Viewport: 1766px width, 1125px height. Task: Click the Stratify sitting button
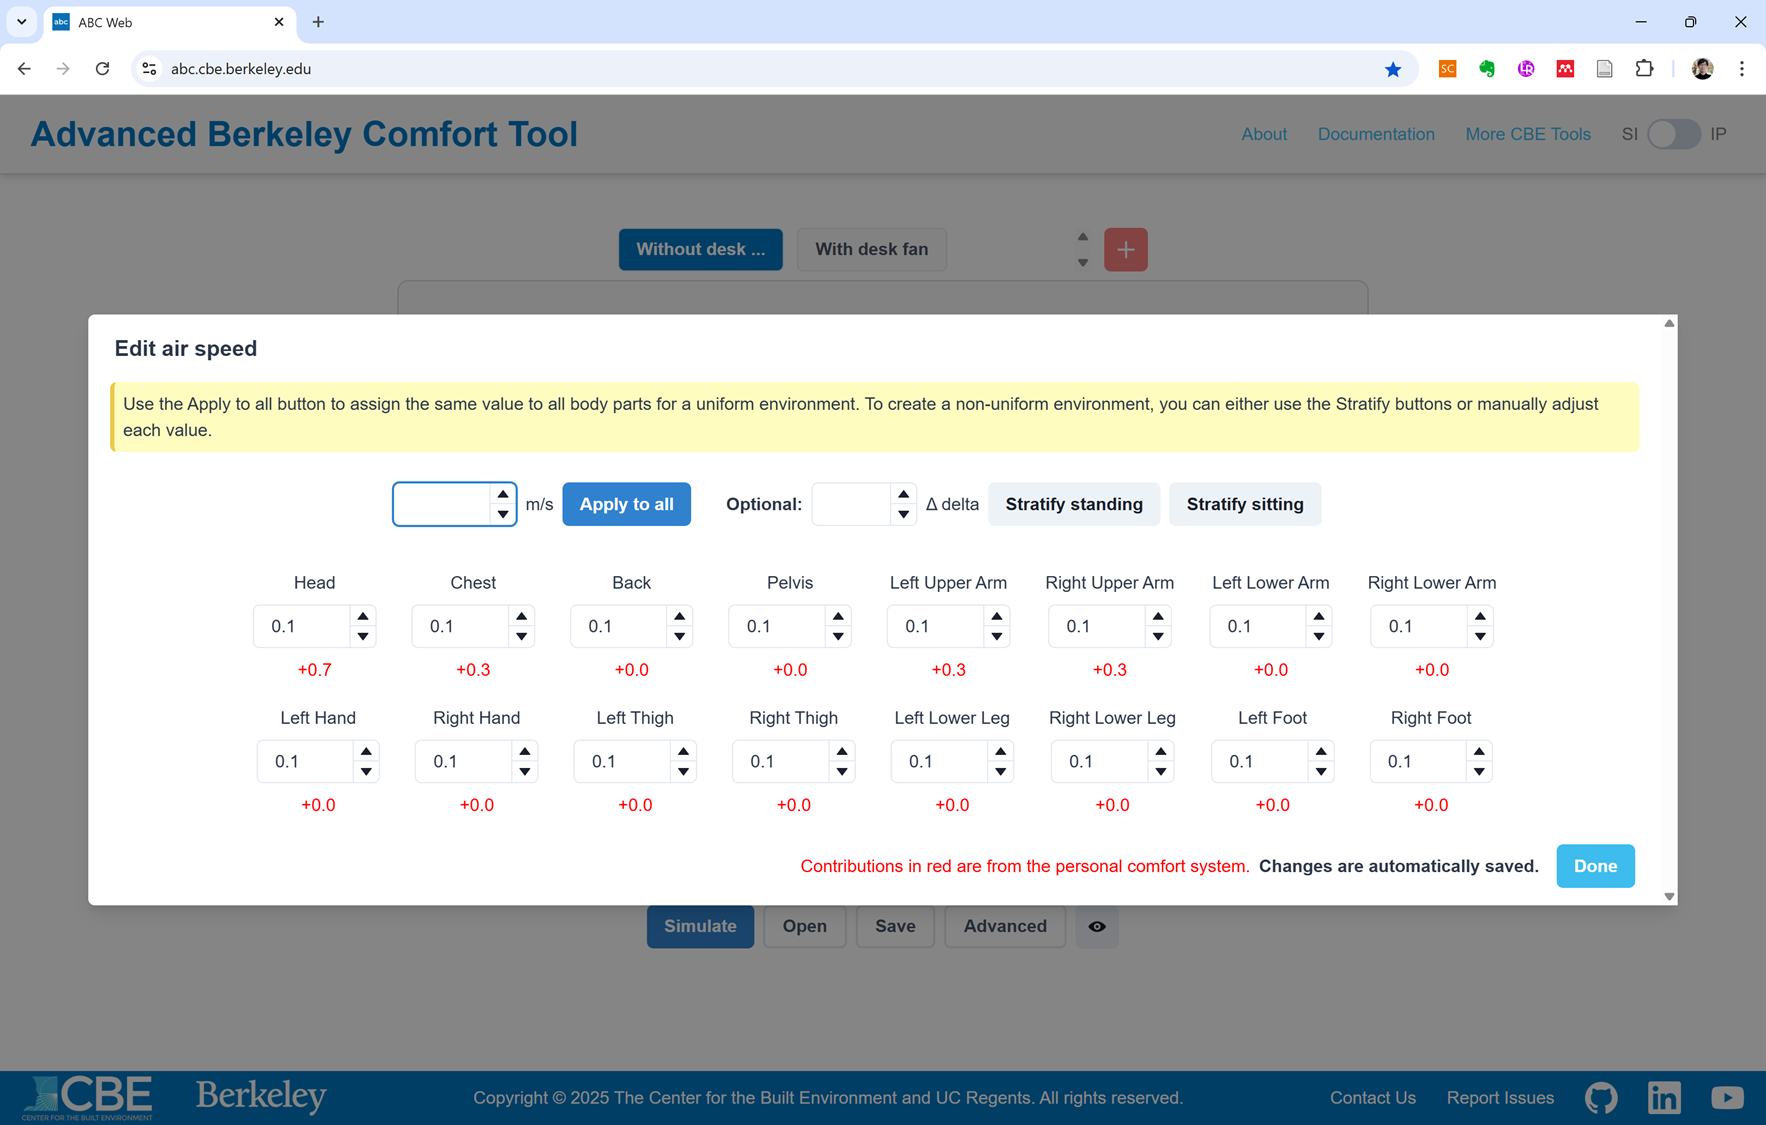click(1244, 504)
